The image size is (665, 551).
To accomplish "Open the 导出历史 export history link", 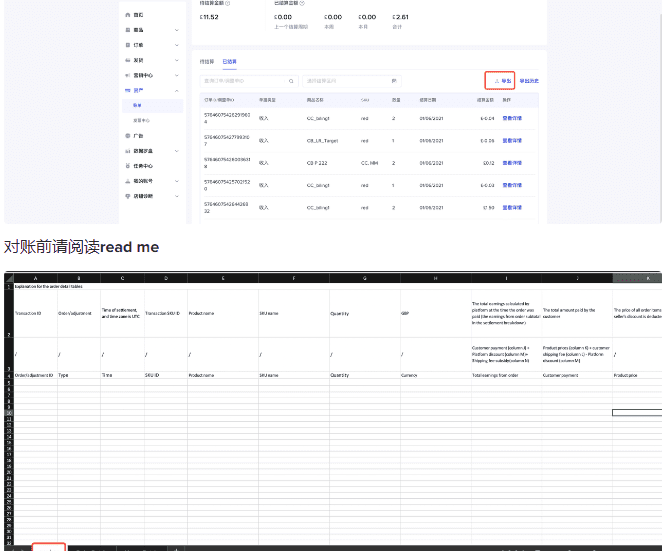I will tap(529, 81).
